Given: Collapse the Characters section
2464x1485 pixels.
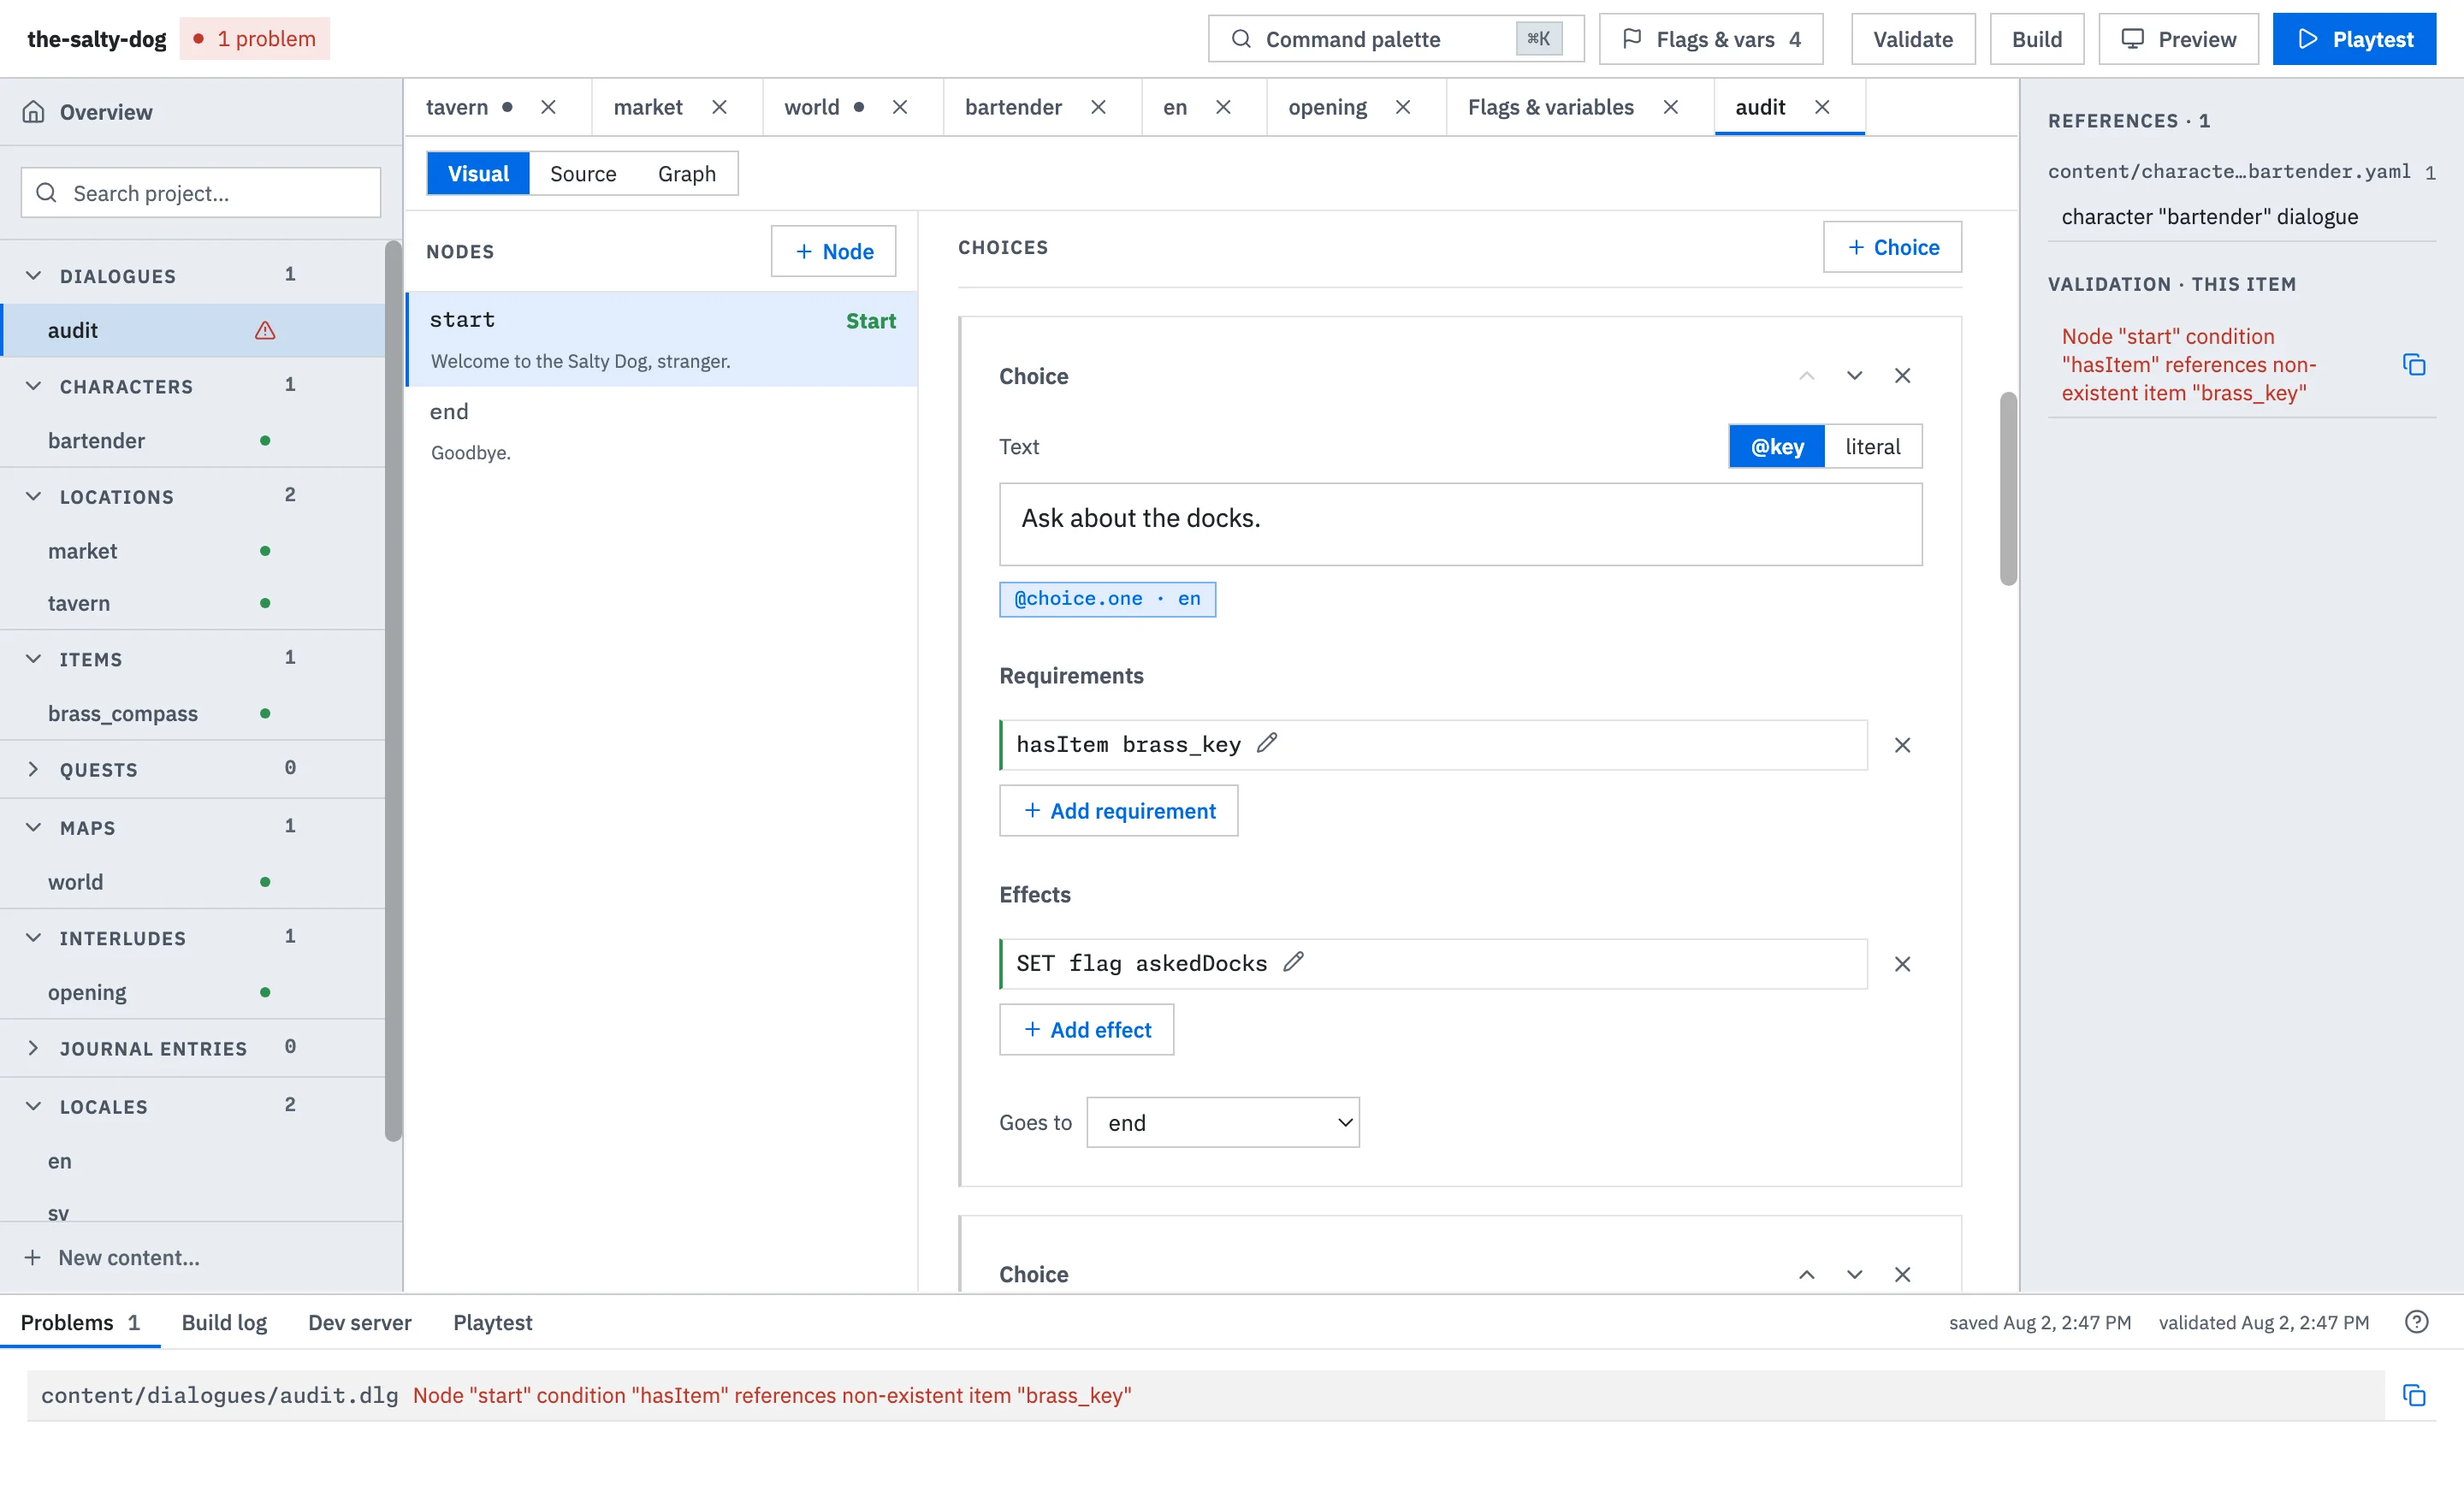Looking at the screenshot, I should (x=33, y=385).
